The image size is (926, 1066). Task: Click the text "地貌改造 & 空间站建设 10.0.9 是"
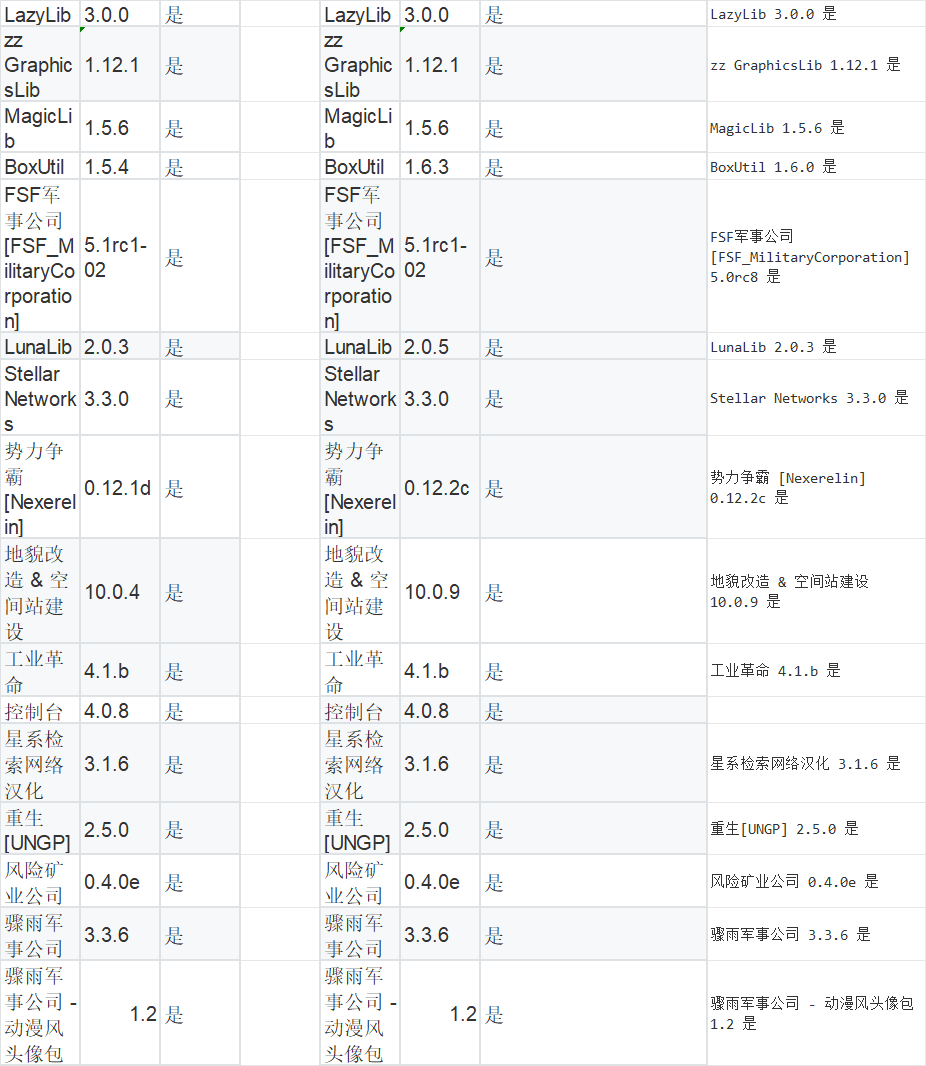tap(789, 591)
